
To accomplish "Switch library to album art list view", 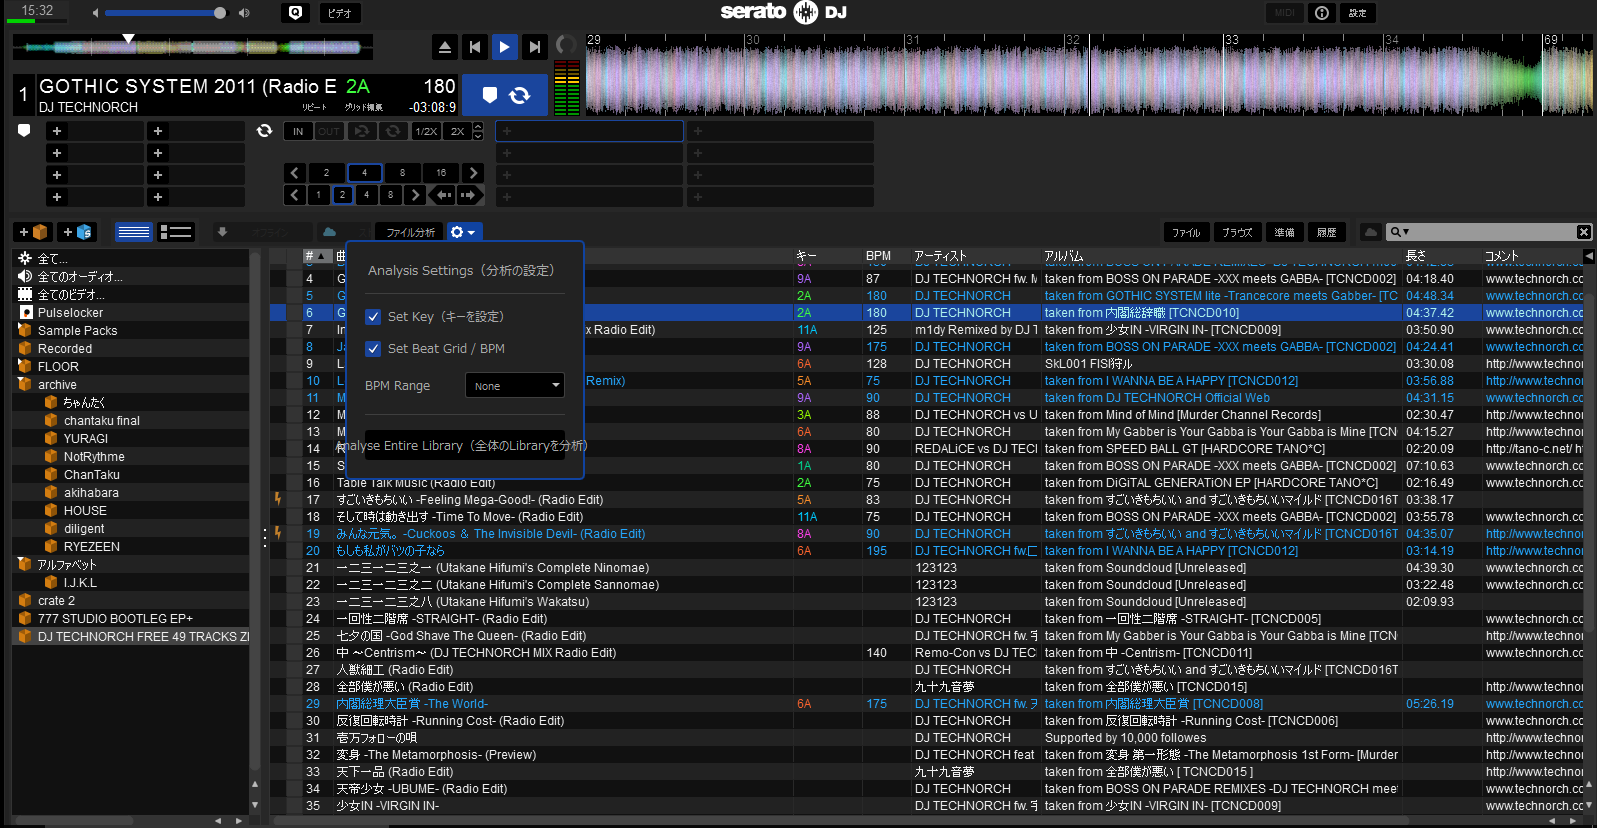I will [x=176, y=232].
